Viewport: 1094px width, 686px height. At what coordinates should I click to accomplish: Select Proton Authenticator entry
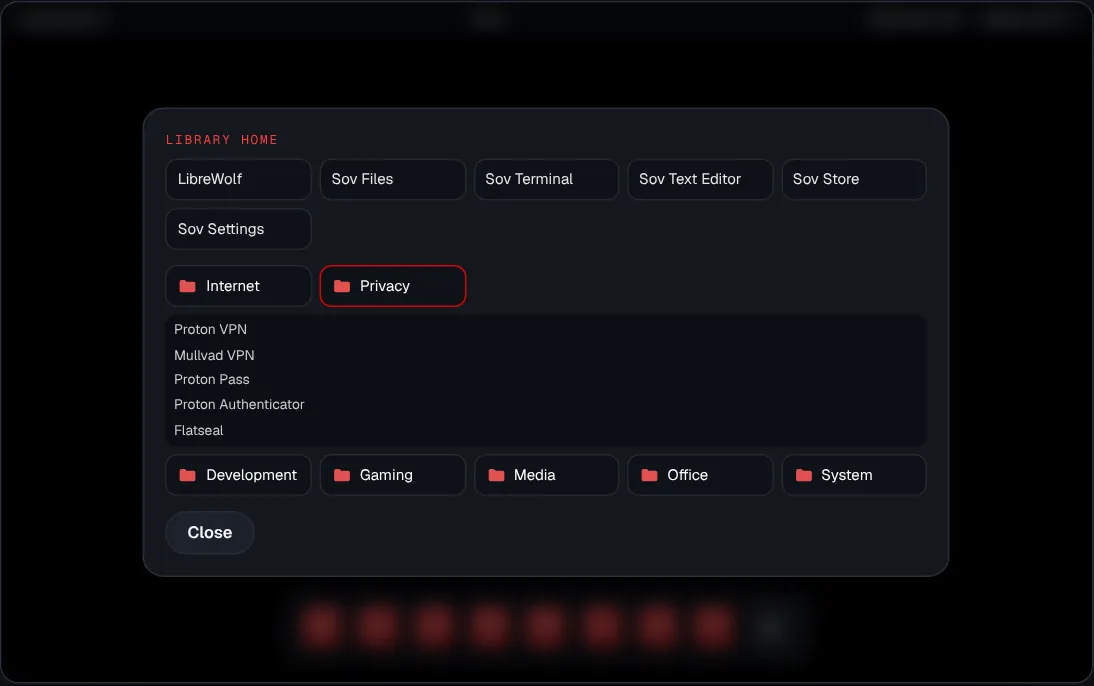239,405
